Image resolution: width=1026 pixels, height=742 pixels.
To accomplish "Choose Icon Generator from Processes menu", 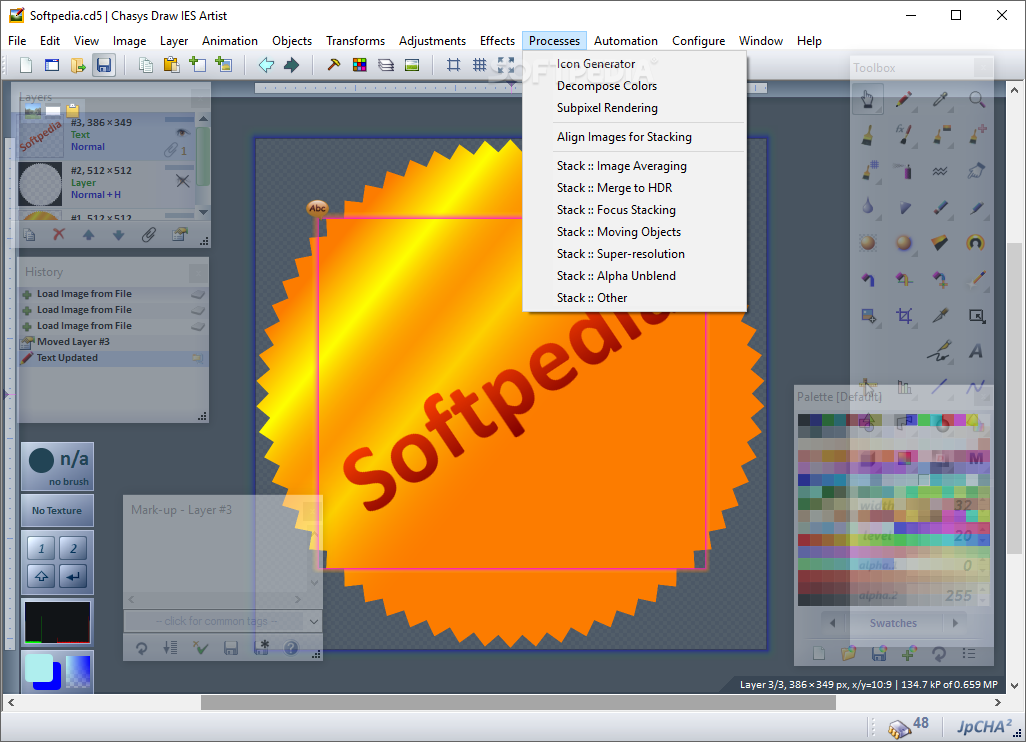I will click(595, 63).
